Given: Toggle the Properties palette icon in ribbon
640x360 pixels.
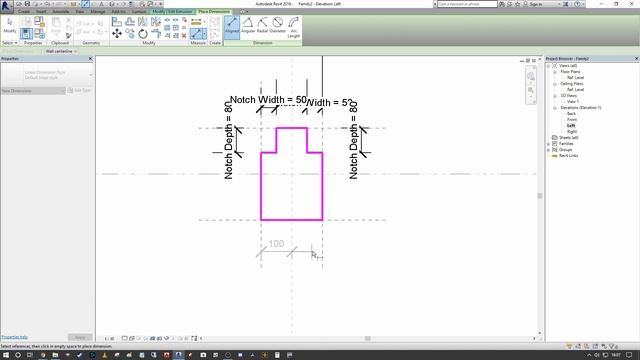Looking at the screenshot, I should pyautogui.click(x=27, y=33).
